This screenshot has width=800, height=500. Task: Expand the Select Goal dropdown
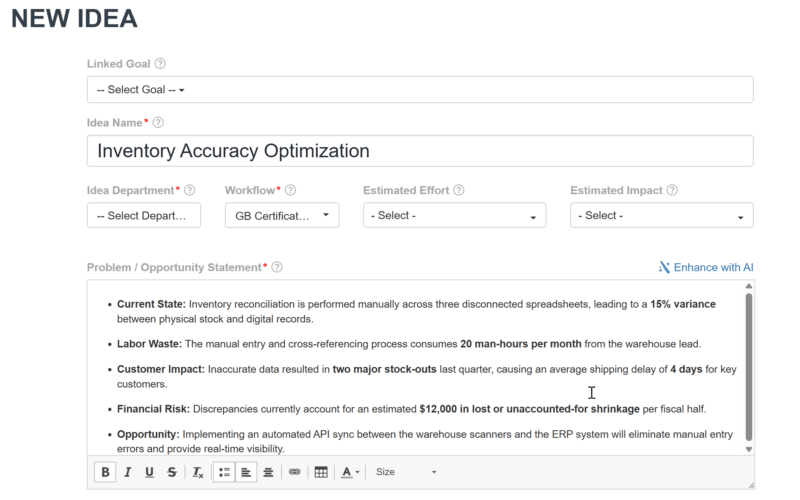click(x=420, y=90)
